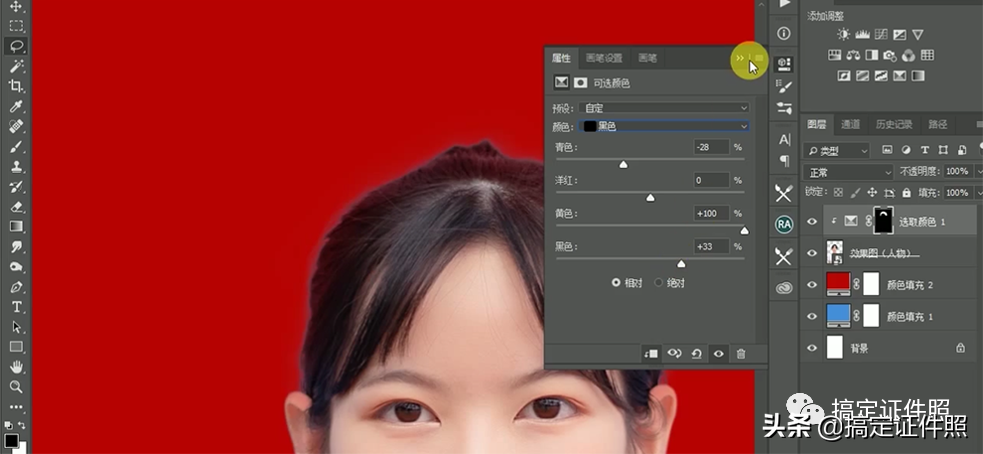Open the 预设 preset dropdown
The height and width of the screenshot is (454, 983).
(664, 108)
